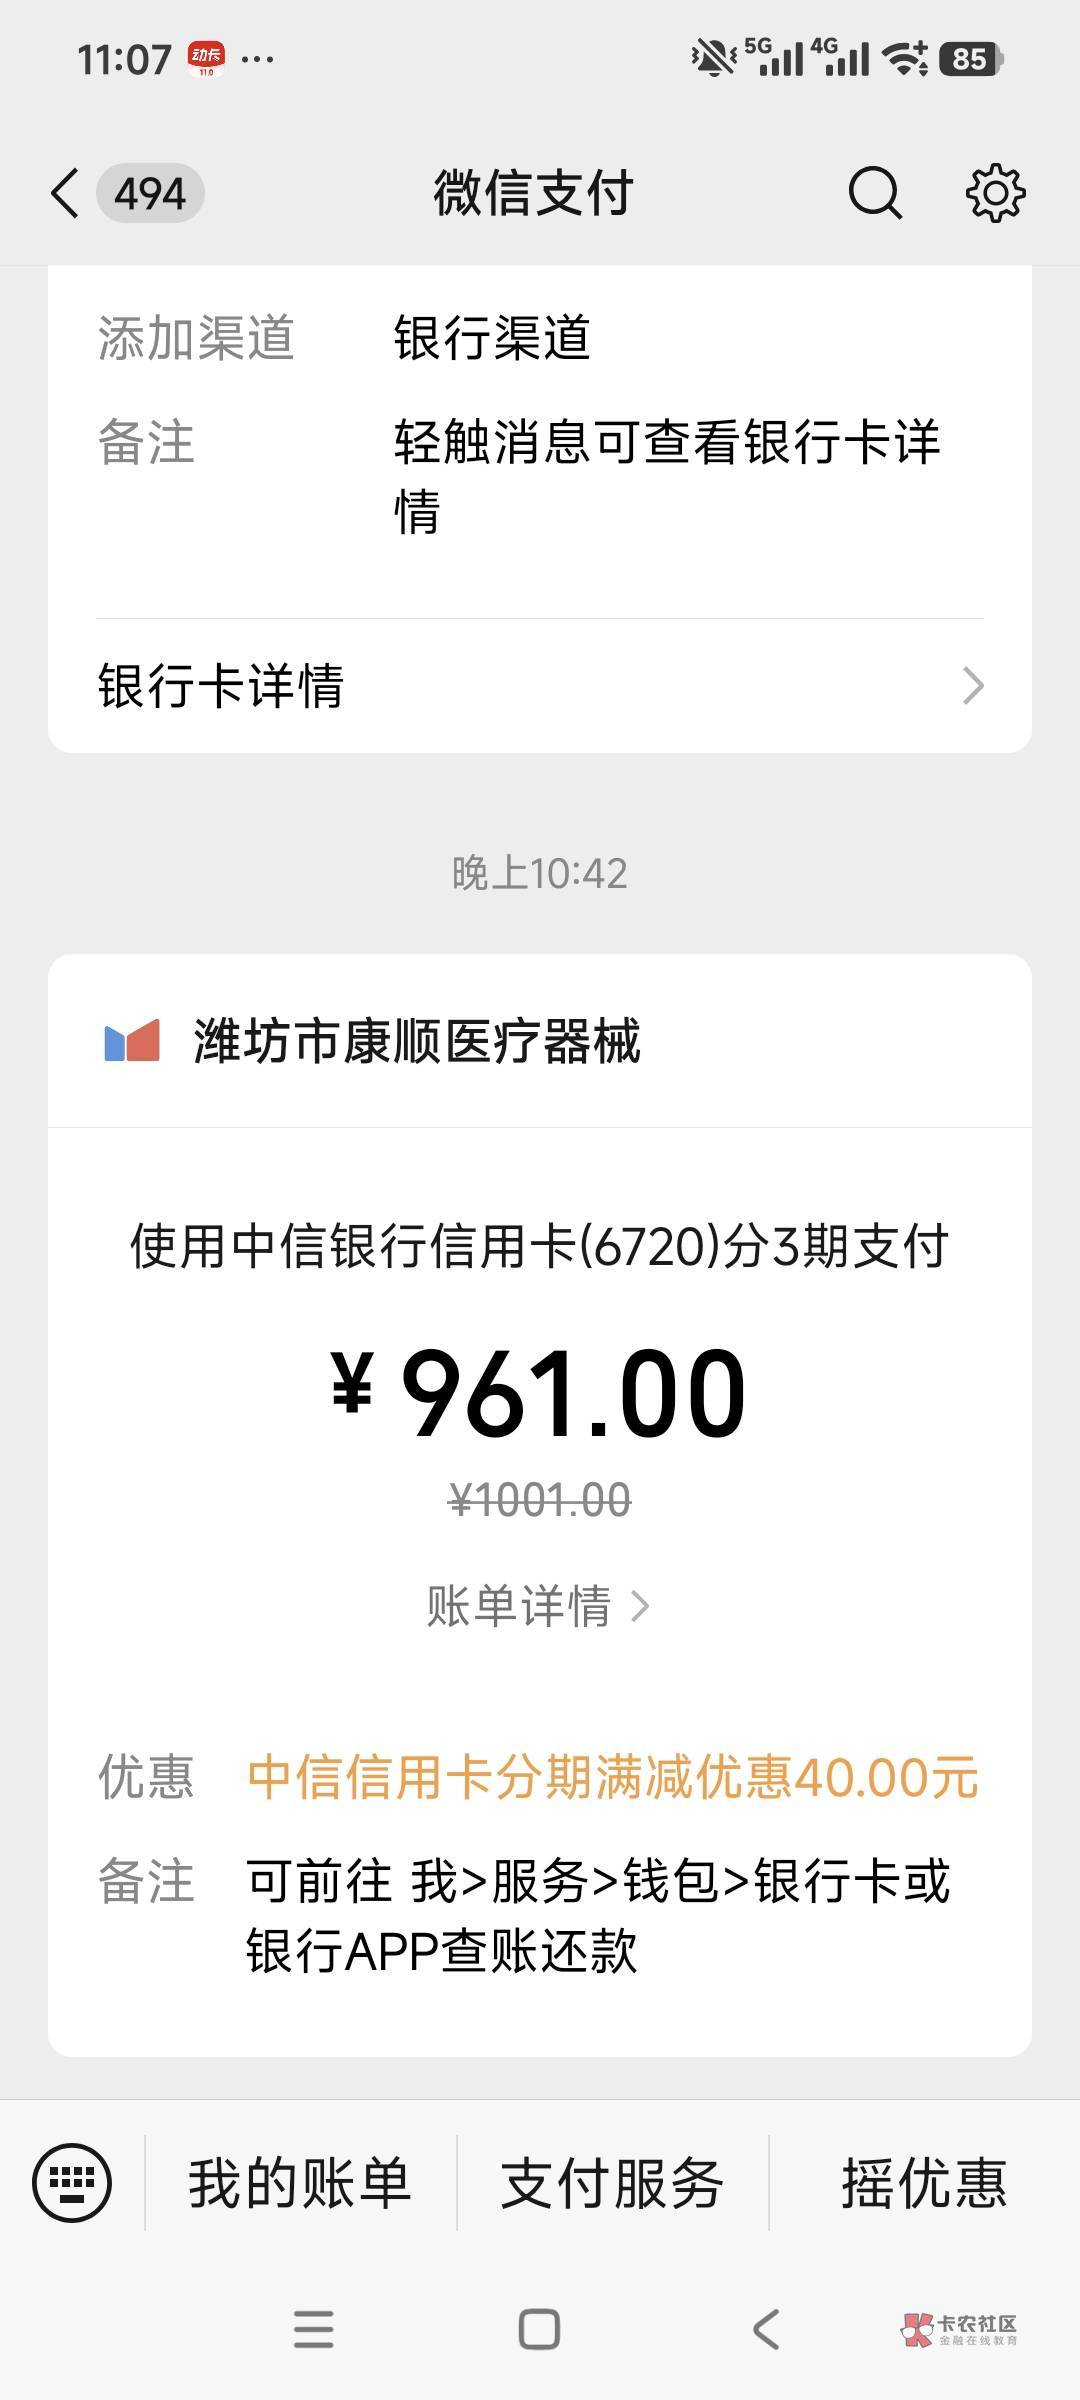Tap the 潍坊市康顺医疗器械 merchant logo
The image size is (1080, 2400).
(x=132, y=1041)
